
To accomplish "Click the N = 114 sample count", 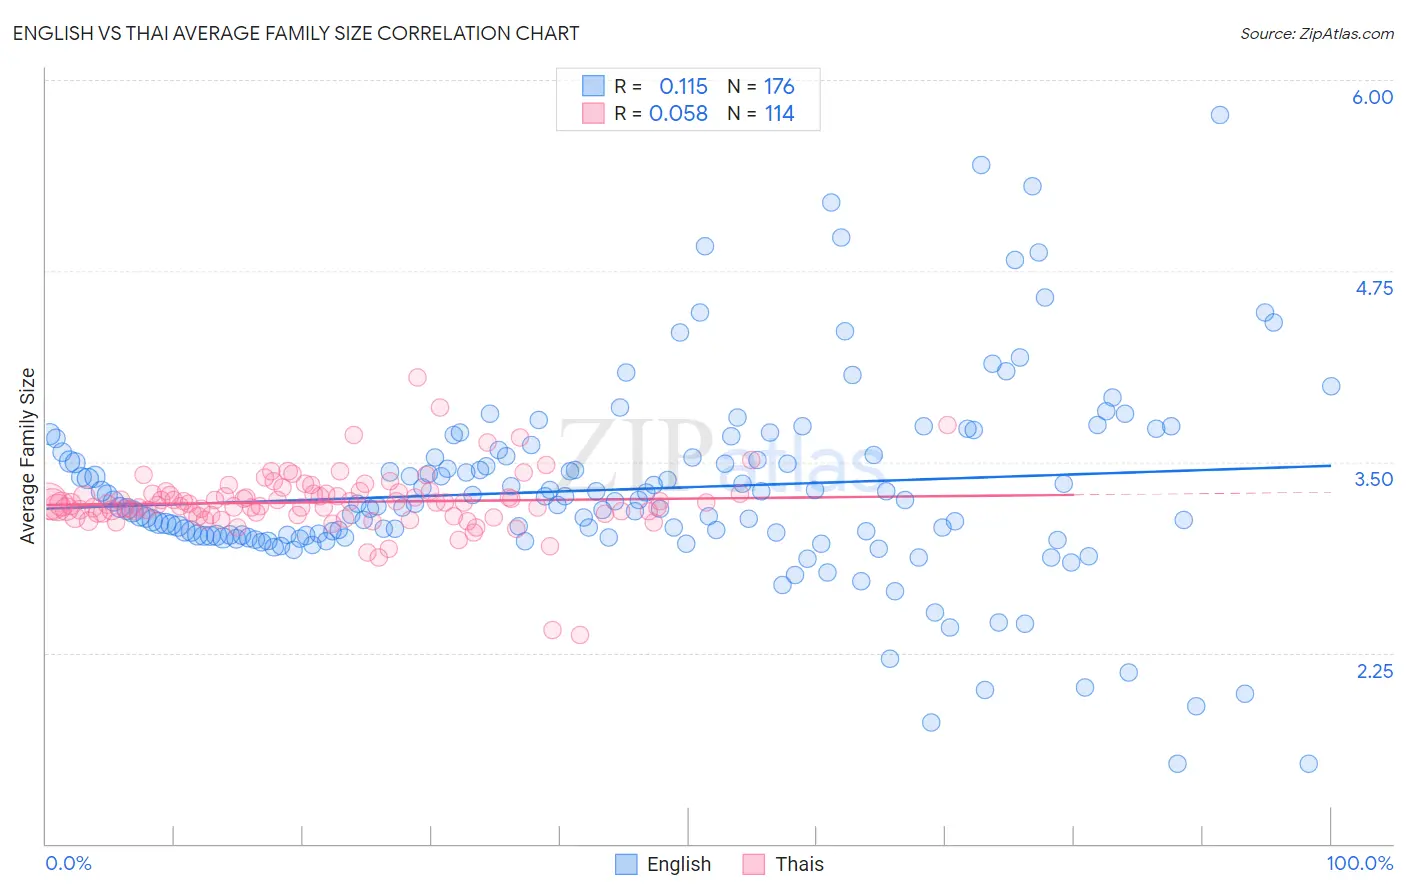I will 760,113.
